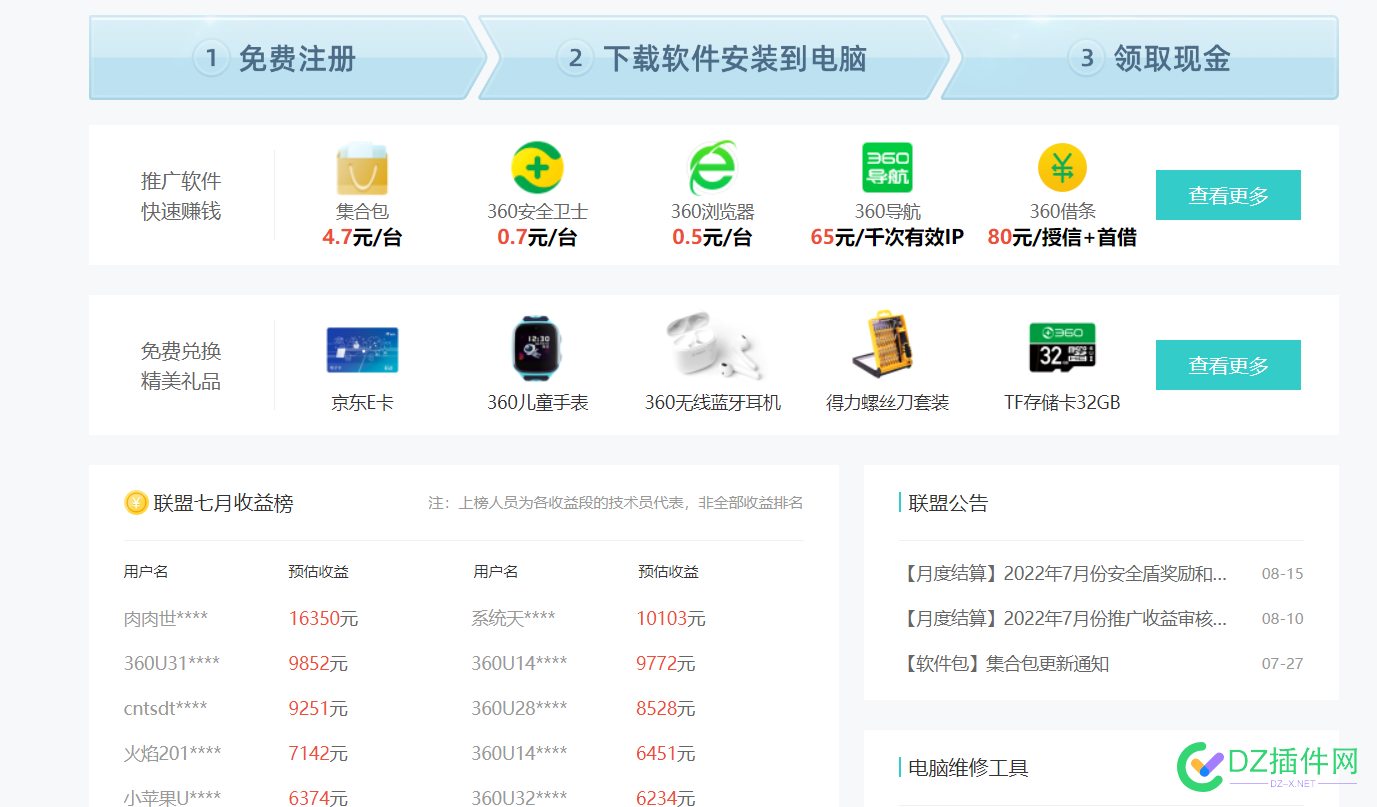The width and height of the screenshot is (1377, 807).
Task: Click price 0.7元/台 under 360安全卫士
Action: click(x=537, y=238)
